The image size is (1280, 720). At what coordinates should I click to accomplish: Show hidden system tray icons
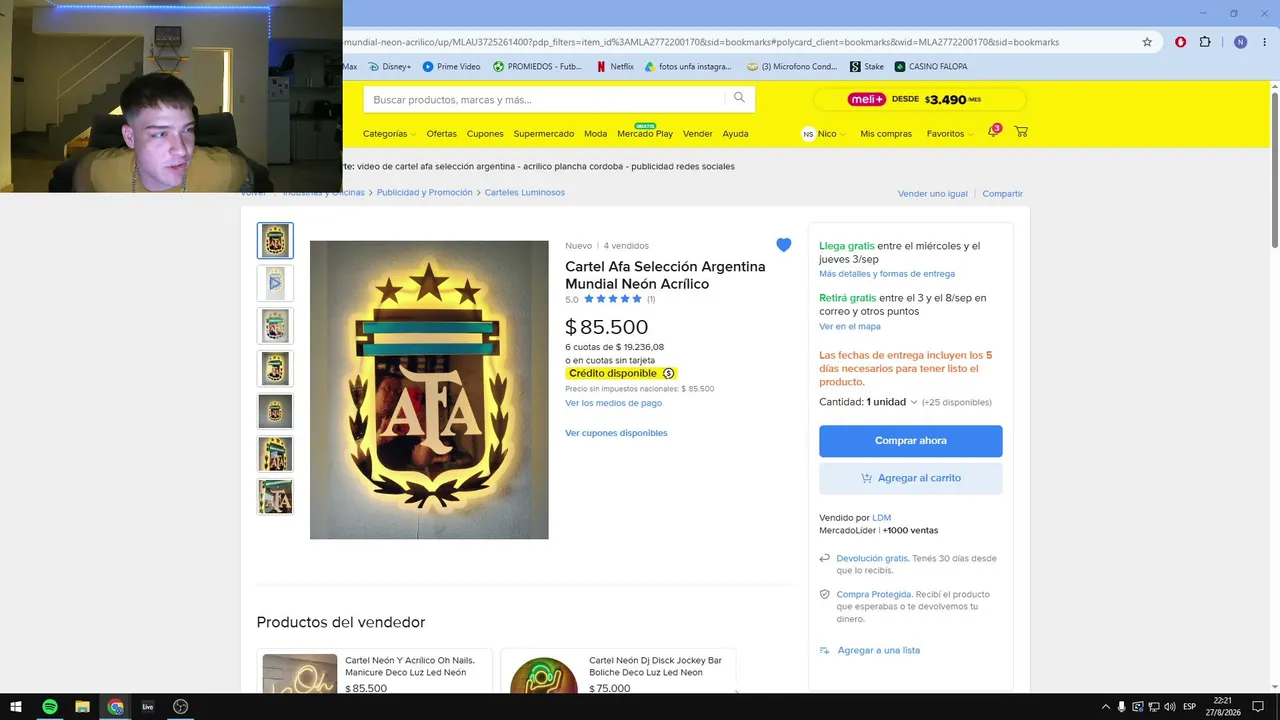(x=1105, y=707)
